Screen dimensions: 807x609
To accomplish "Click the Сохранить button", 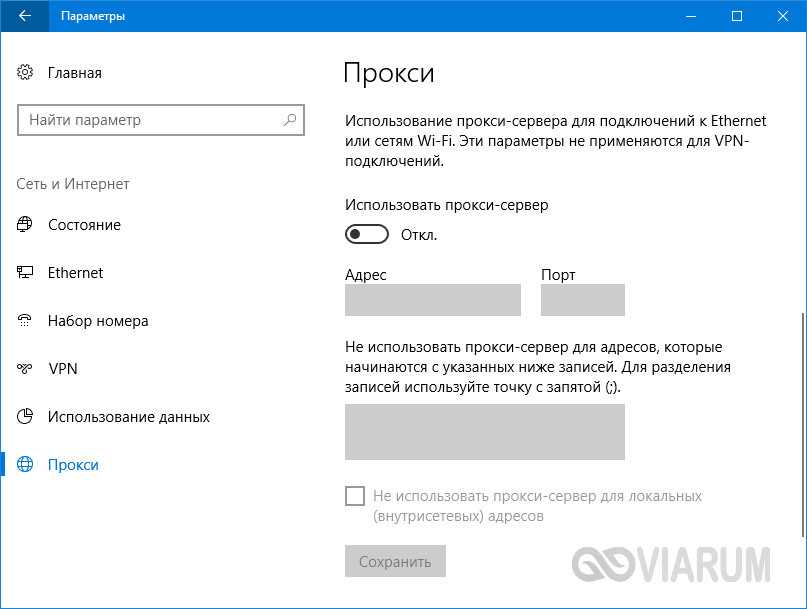I will pyautogui.click(x=395, y=561).
